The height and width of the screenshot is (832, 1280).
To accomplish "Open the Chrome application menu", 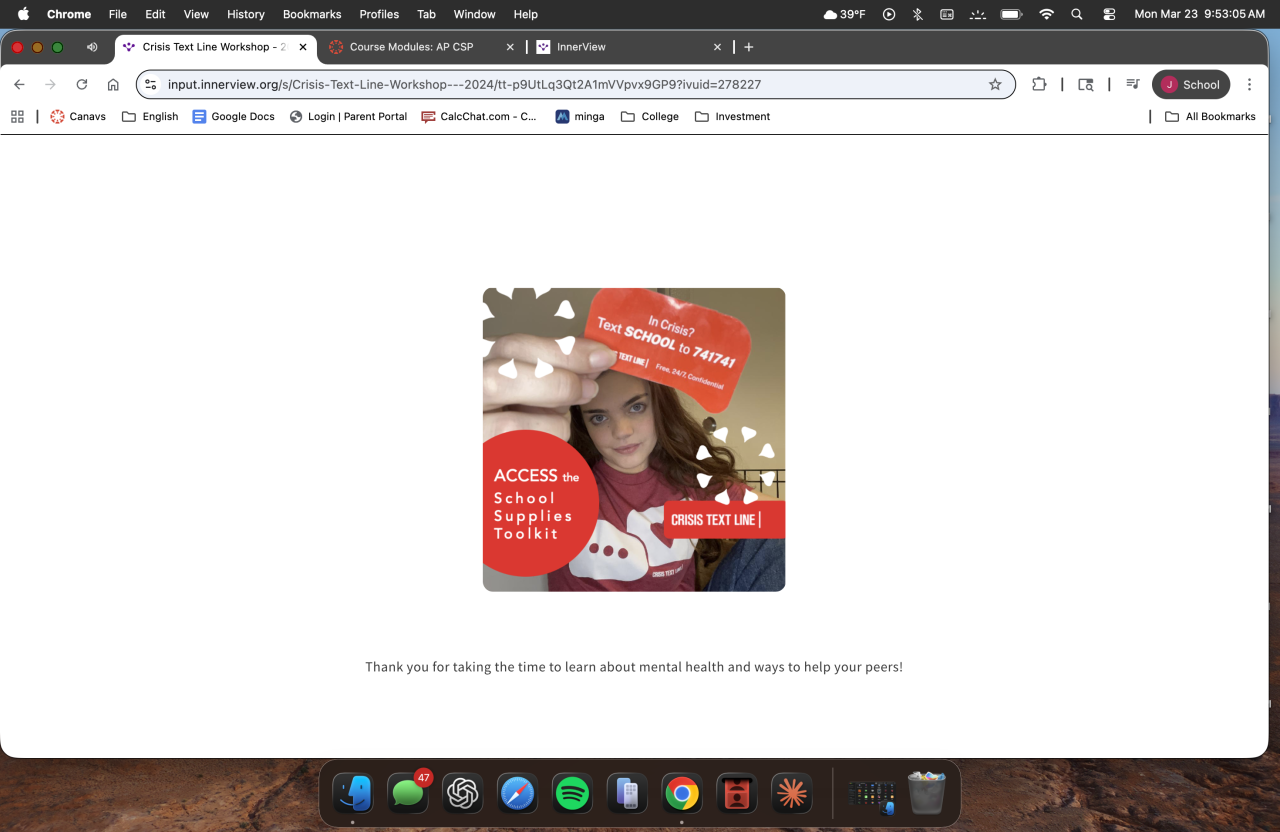I will (x=69, y=14).
